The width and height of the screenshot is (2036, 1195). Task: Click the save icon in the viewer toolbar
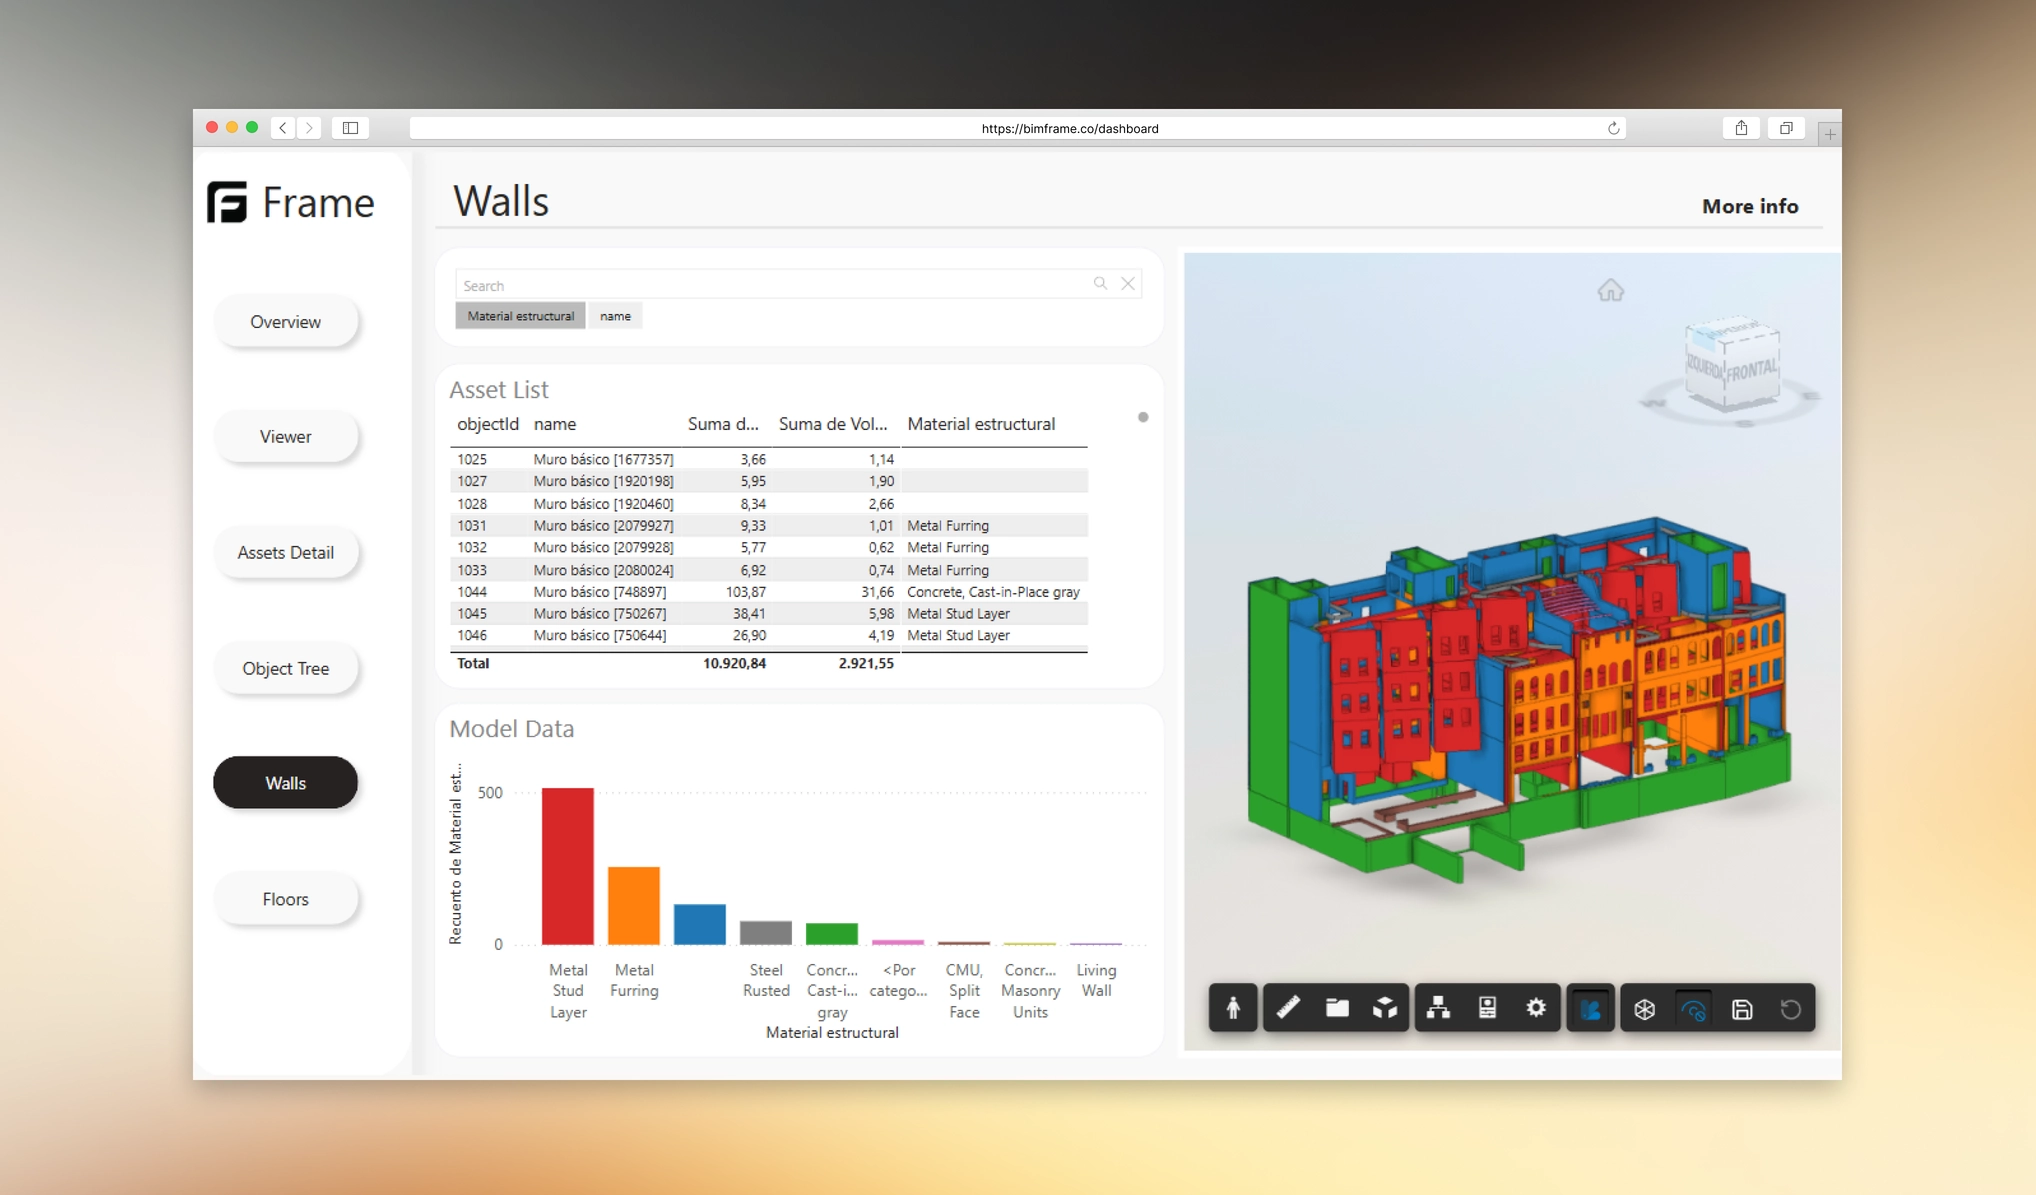tap(1743, 1008)
